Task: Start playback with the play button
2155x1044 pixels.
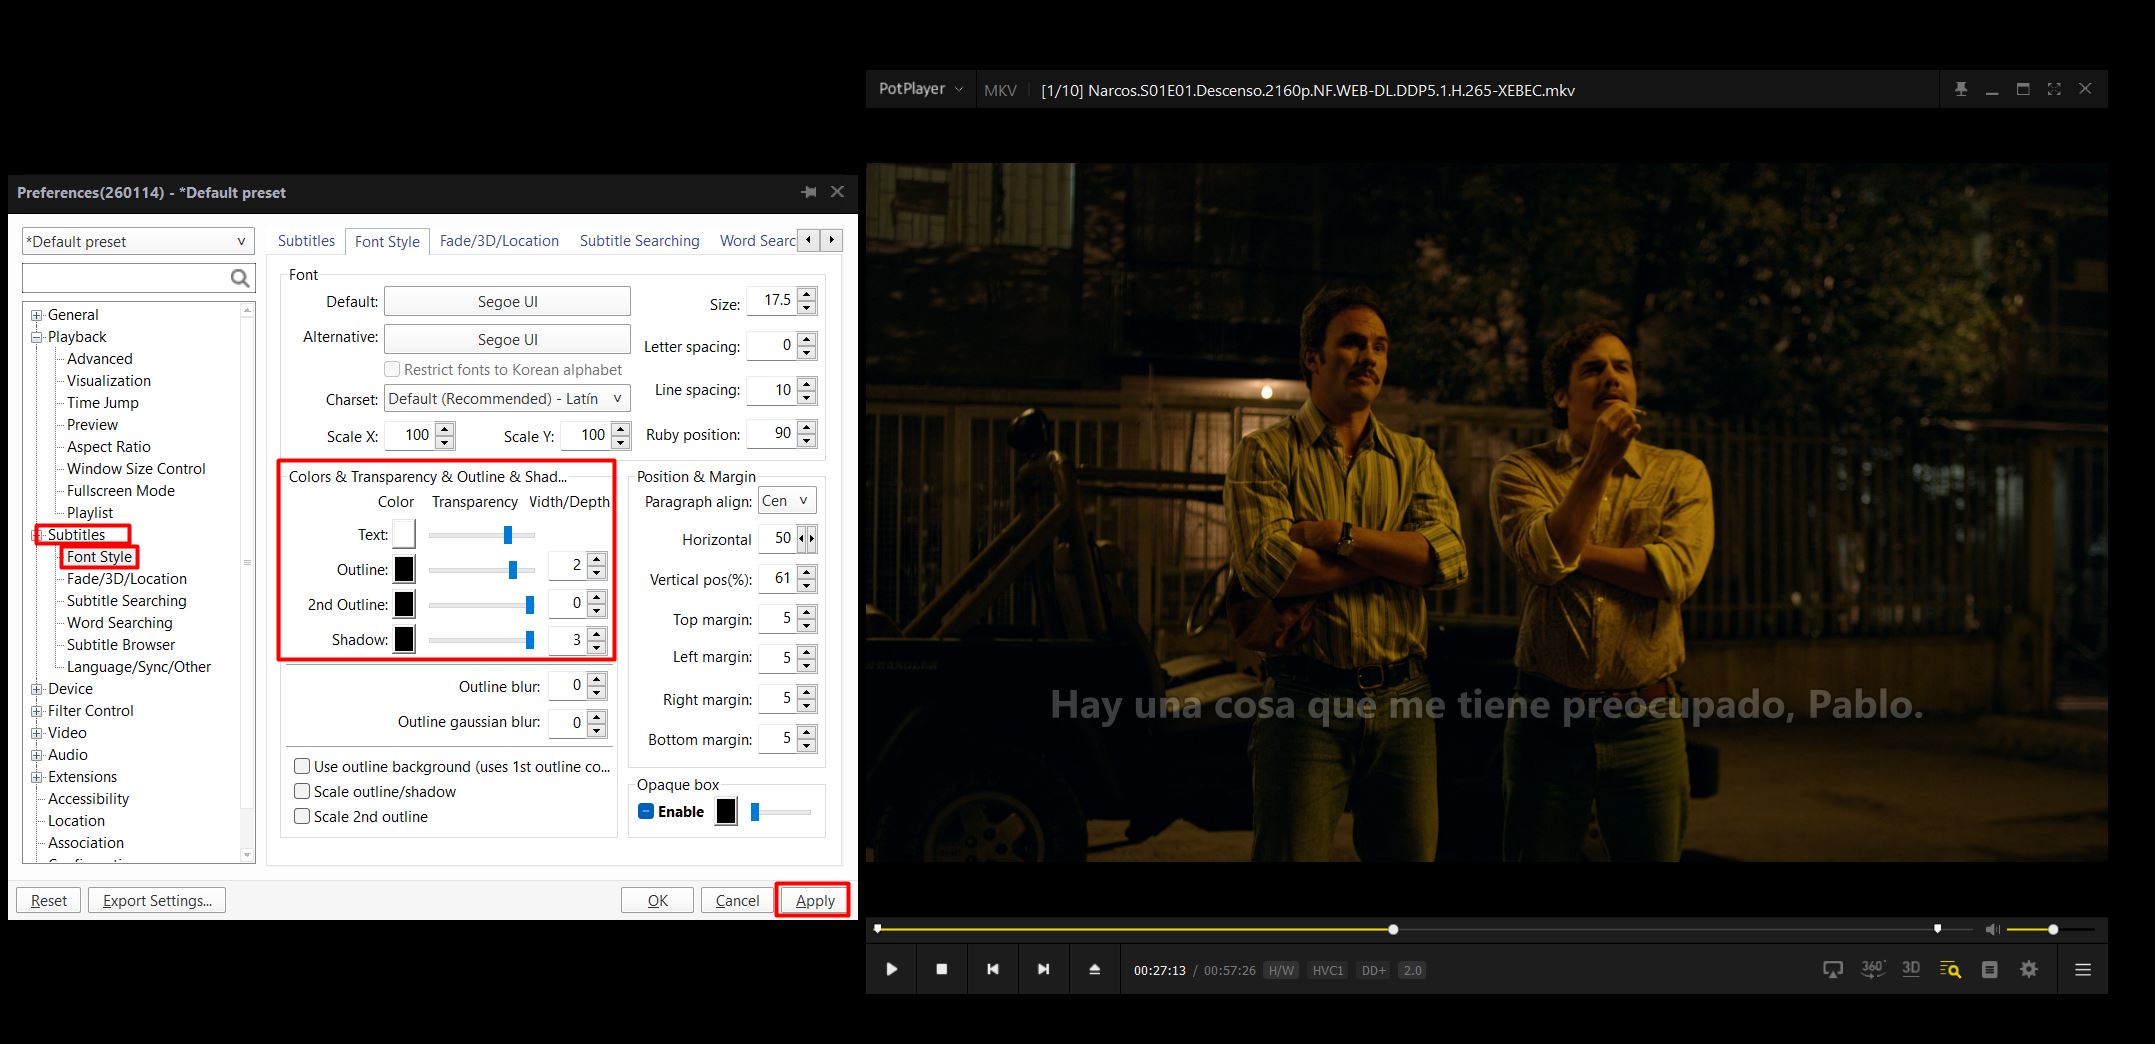Action: (x=891, y=969)
